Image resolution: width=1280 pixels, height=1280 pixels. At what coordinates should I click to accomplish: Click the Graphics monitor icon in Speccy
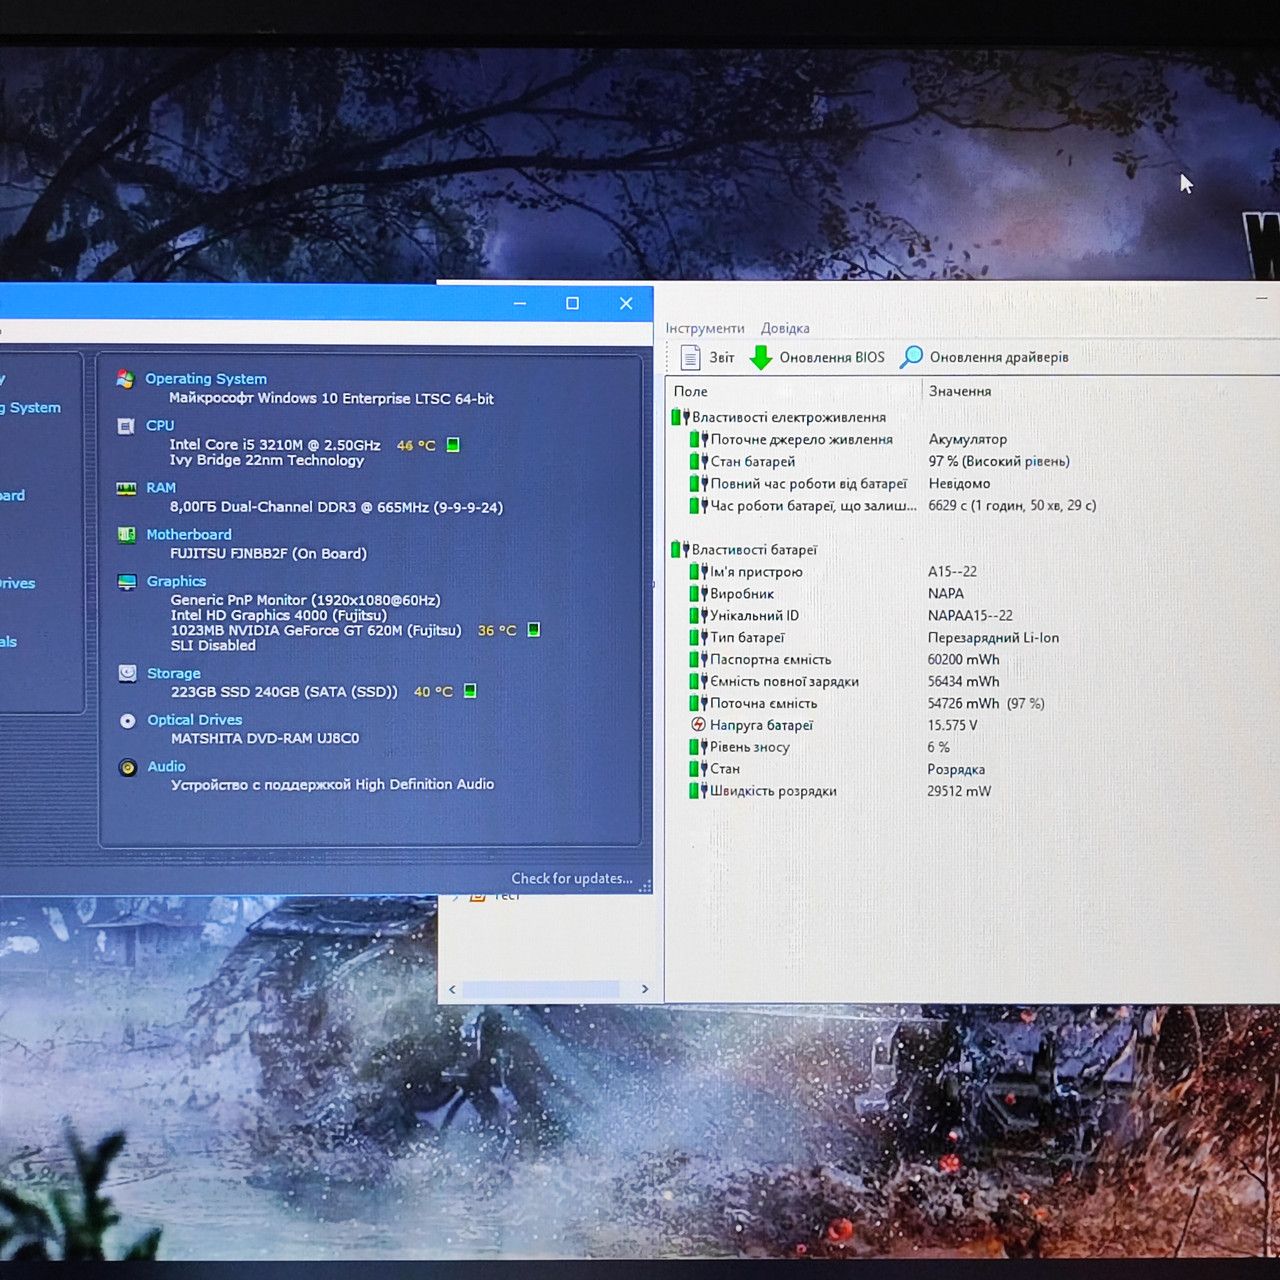[127, 582]
